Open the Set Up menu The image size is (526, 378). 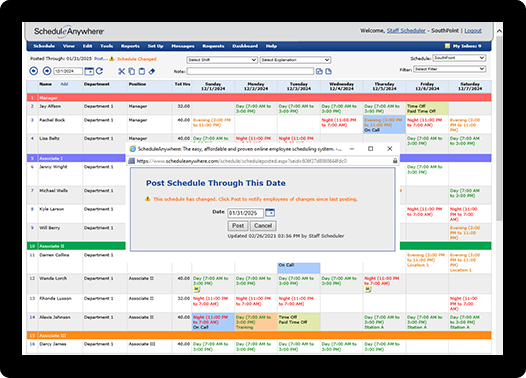tap(155, 46)
